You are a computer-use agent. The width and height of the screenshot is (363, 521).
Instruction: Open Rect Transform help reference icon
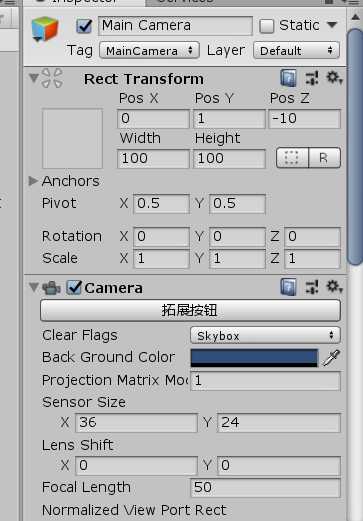pyautogui.click(x=288, y=78)
